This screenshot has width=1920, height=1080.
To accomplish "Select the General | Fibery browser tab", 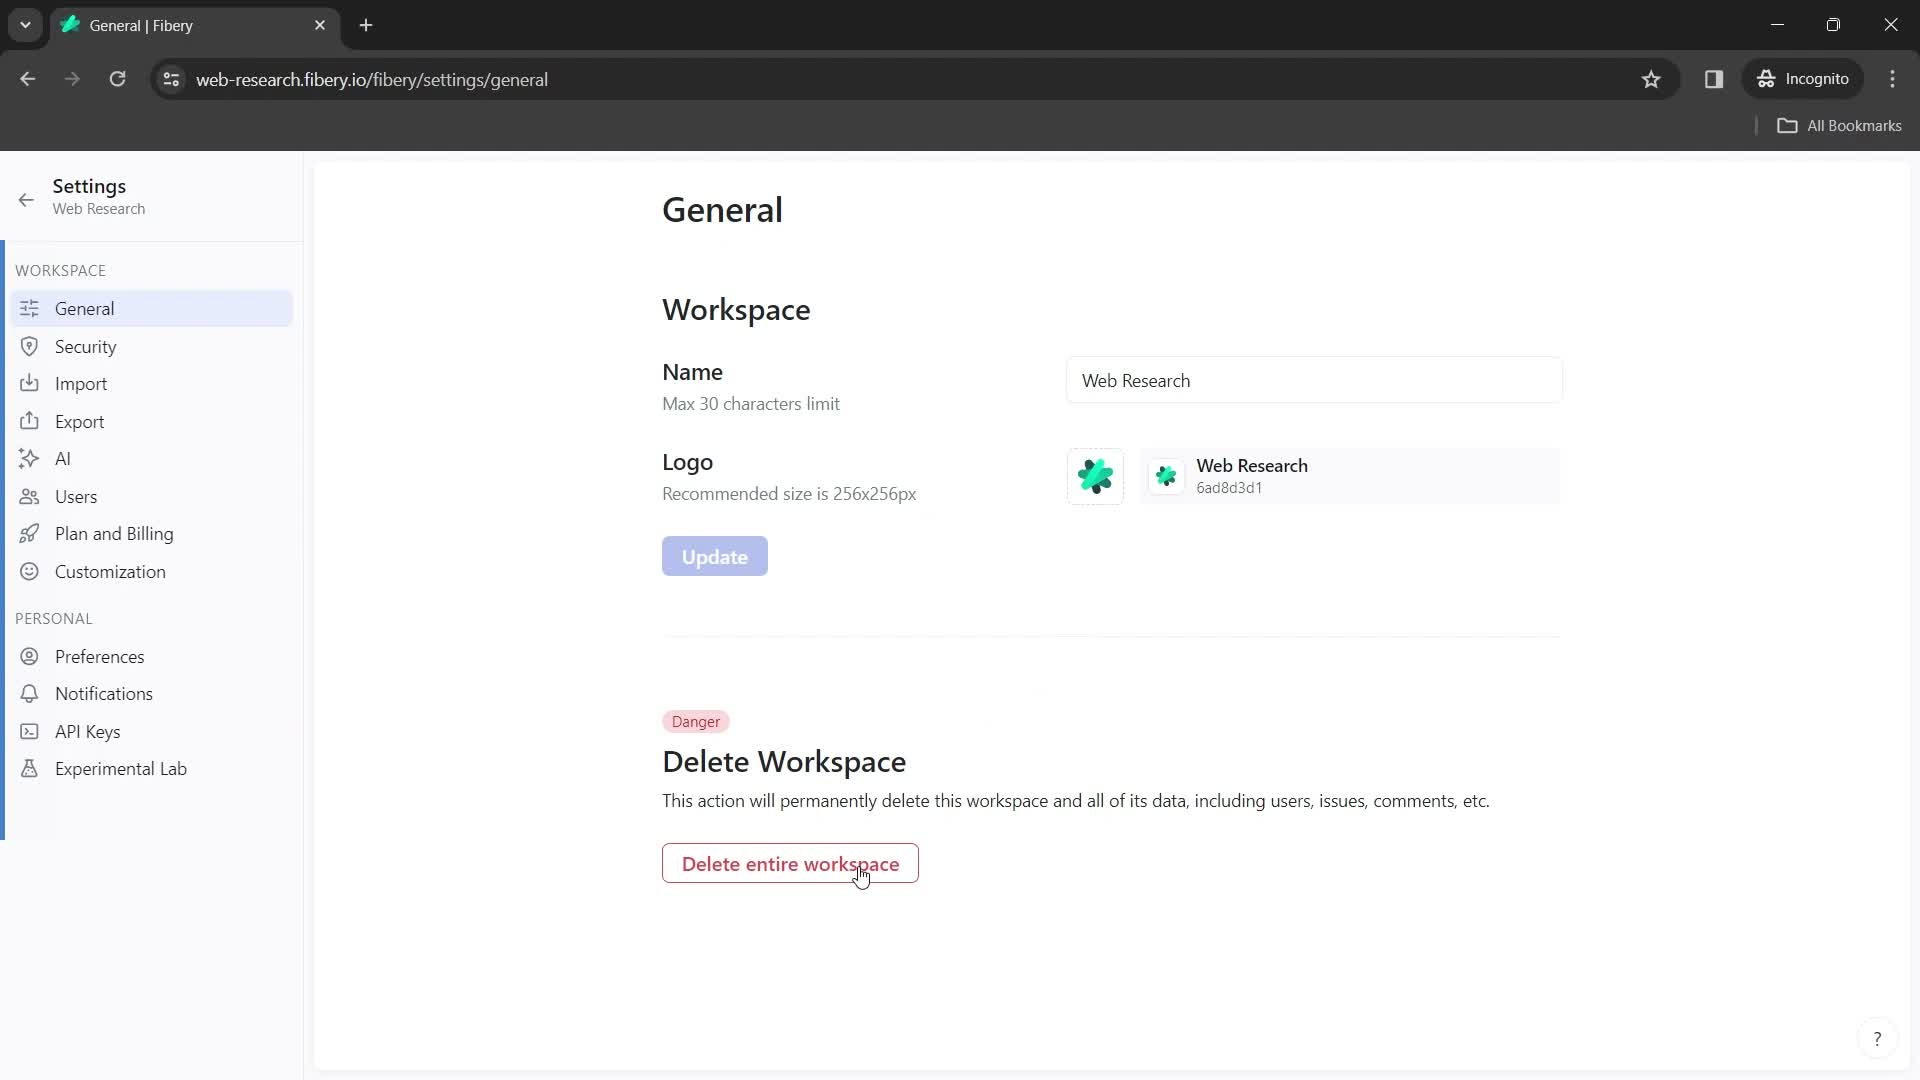I will click(195, 25).
